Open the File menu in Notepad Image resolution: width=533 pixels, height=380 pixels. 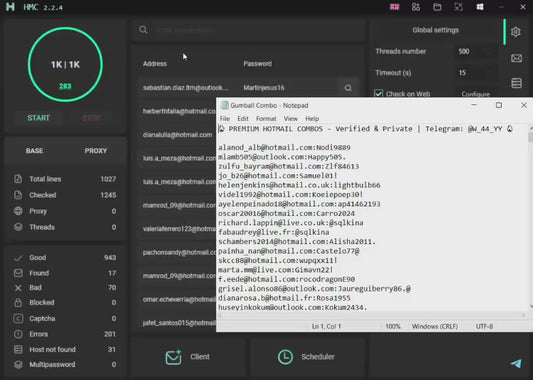coord(225,119)
